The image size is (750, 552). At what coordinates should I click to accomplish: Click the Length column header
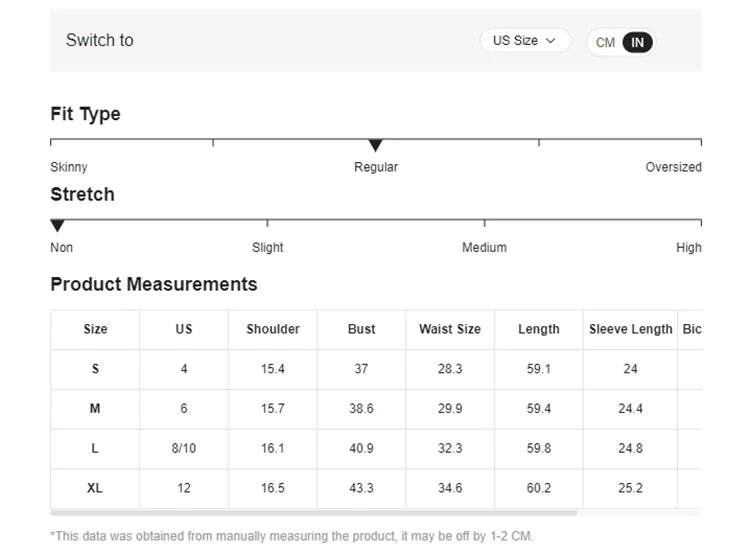point(539,329)
